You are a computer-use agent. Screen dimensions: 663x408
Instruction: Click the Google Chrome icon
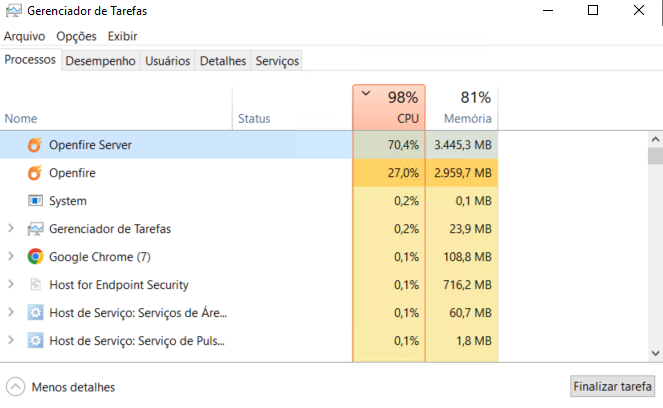pyautogui.click(x=36, y=257)
